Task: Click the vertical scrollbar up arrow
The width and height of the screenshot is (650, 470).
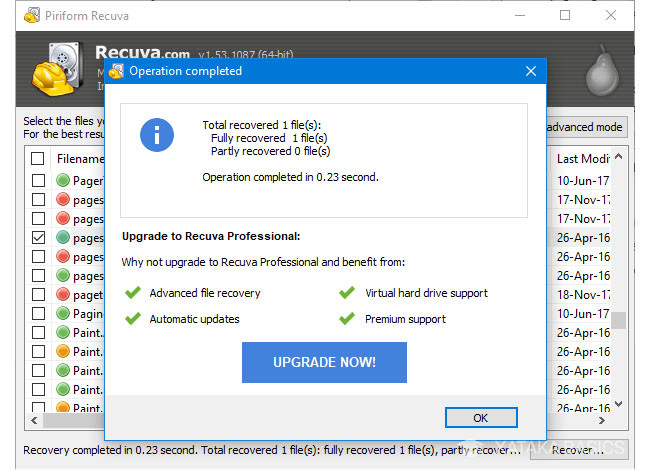Action: [618, 157]
